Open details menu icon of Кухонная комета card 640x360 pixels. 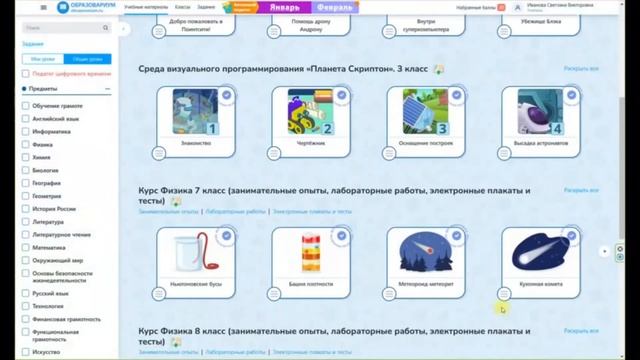pos(504,294)
